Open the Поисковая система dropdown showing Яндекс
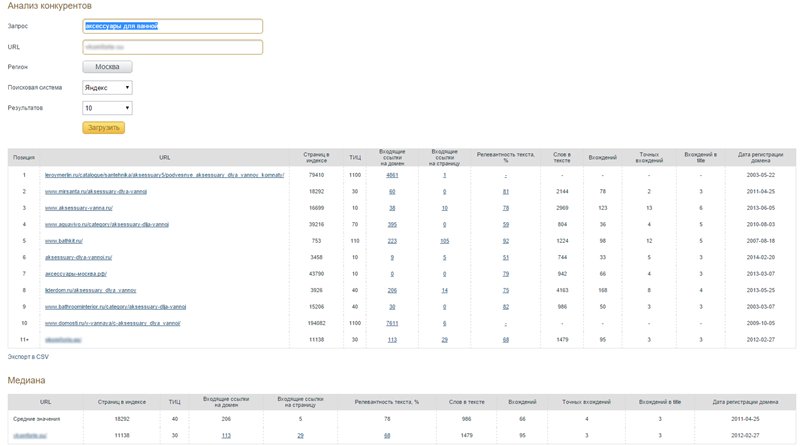This screenshot has height=446, width=800. point(107,87)
